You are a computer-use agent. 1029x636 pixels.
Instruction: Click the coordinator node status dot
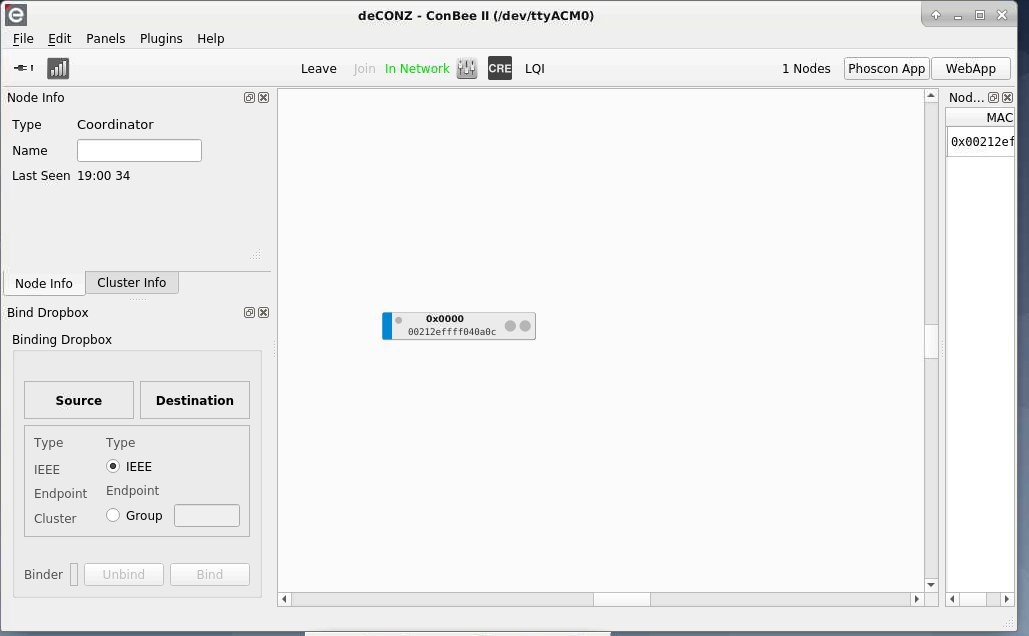398,320
